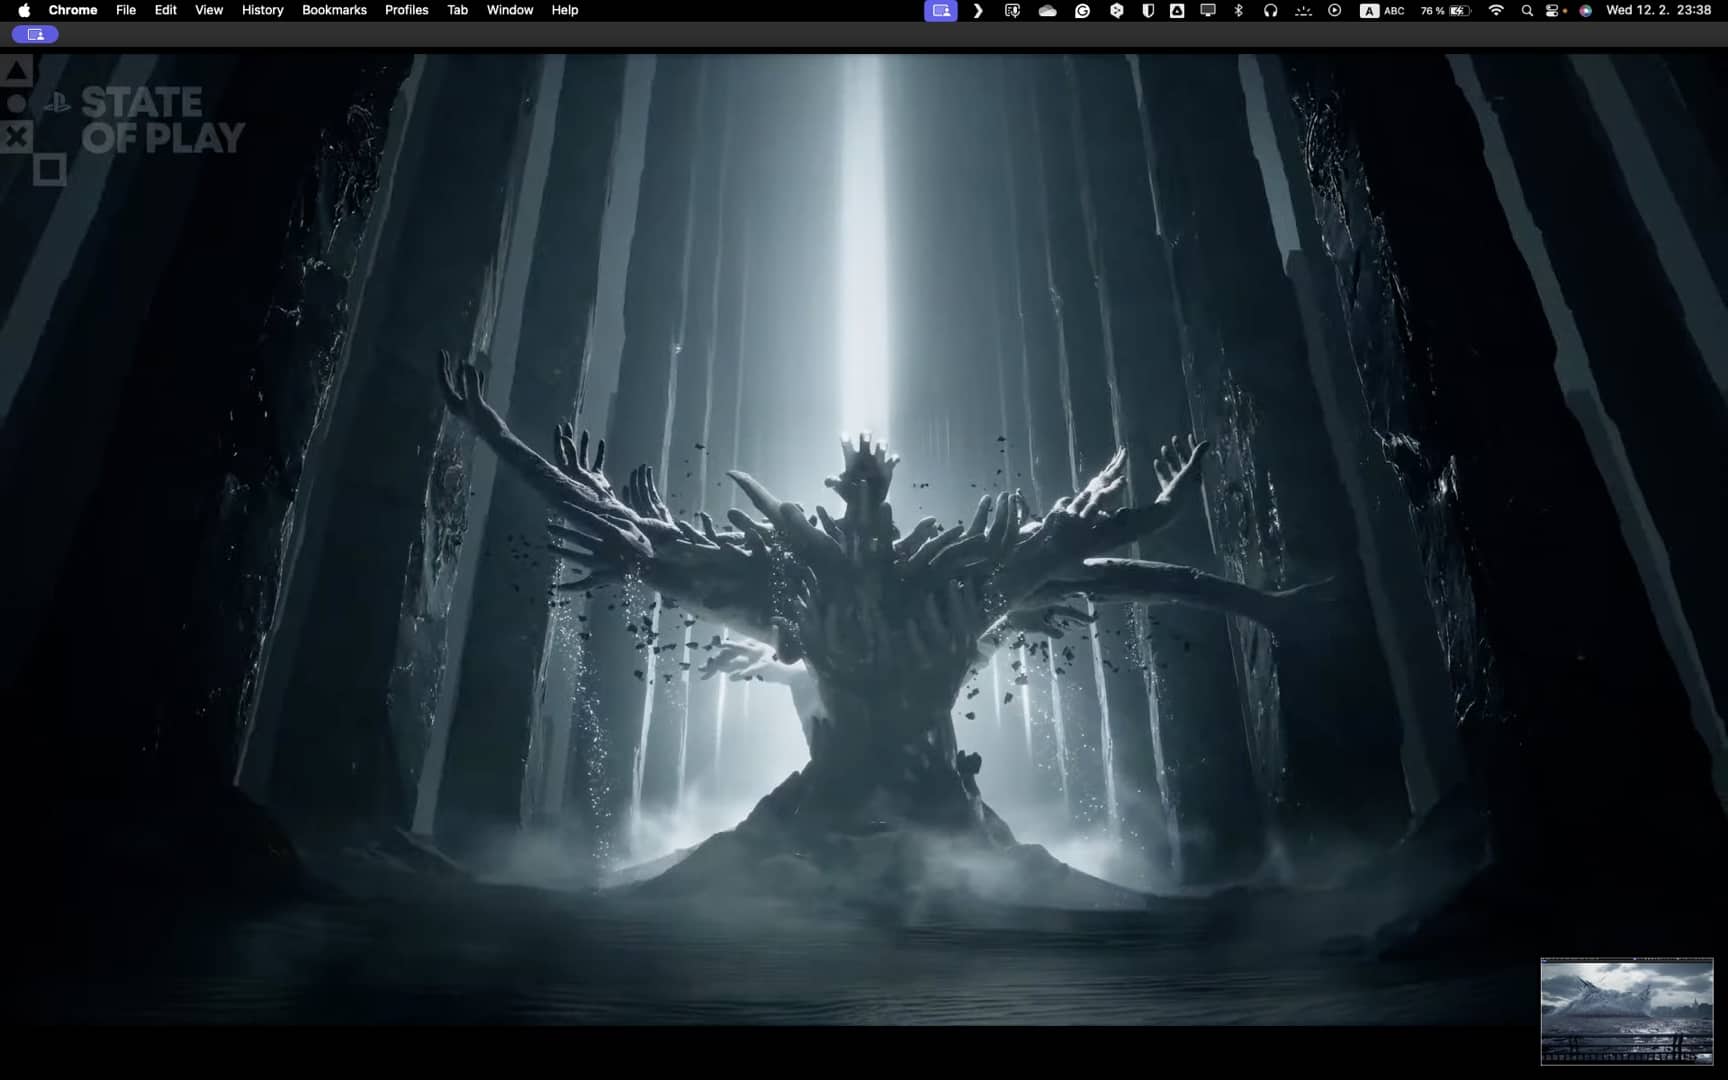1728x1080 pixels.
Task: Open the Bookmarks menu
Action: [x=334, y=10]
